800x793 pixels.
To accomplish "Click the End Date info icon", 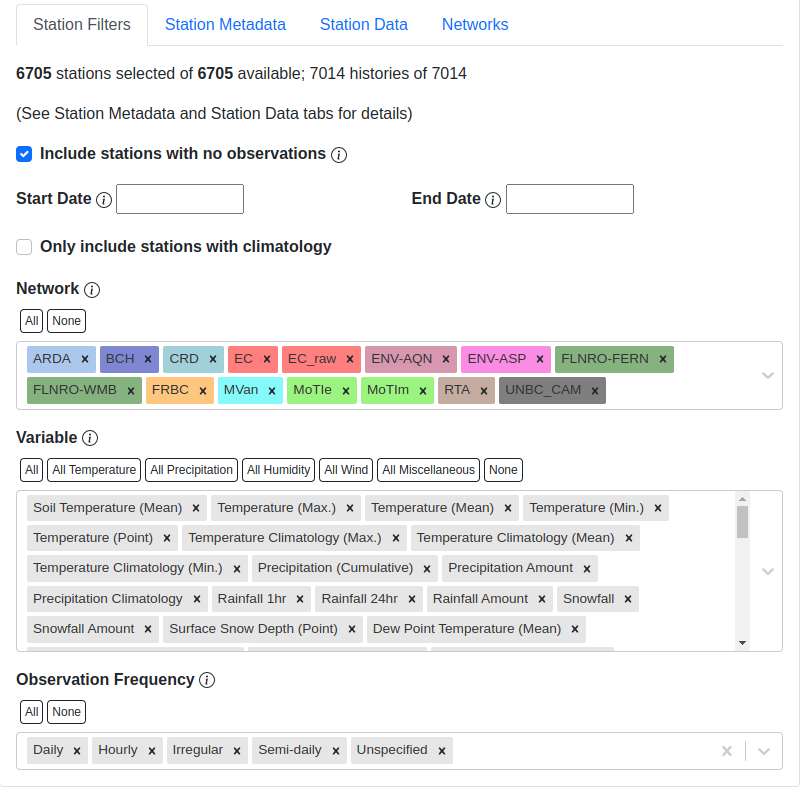I will (493, 199).
